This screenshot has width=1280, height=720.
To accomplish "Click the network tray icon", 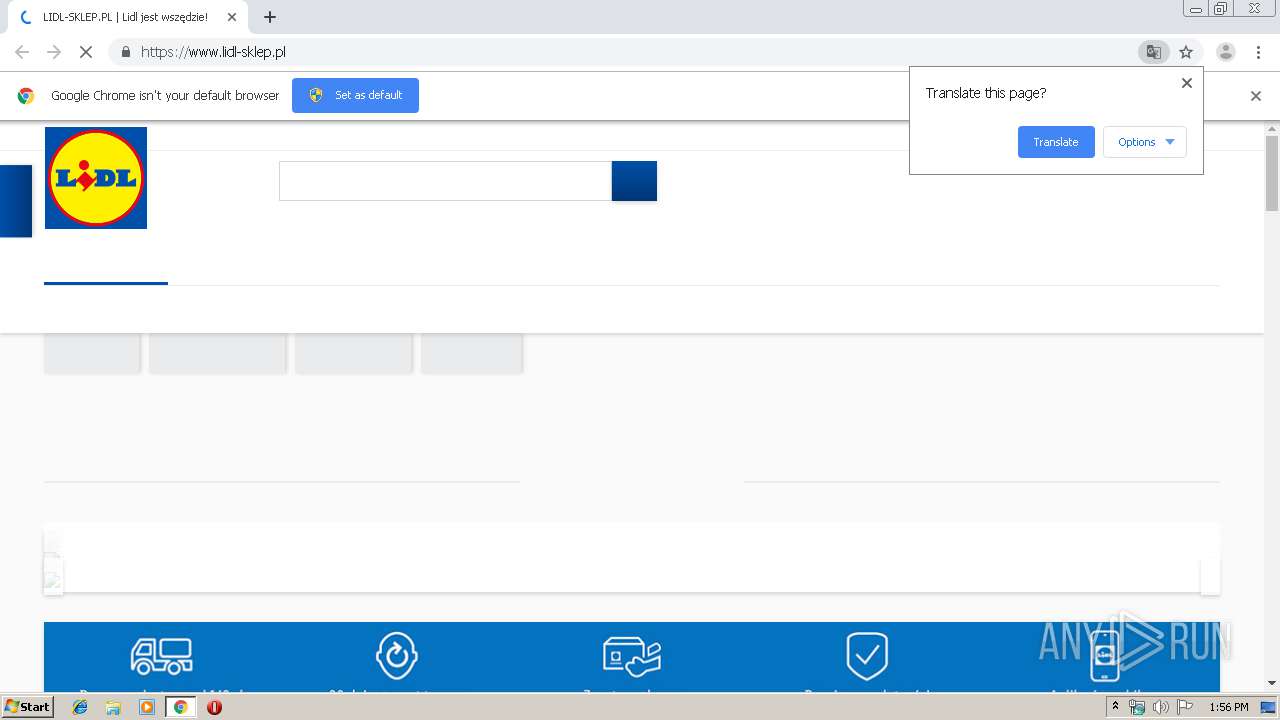I will coord(1137,707).
